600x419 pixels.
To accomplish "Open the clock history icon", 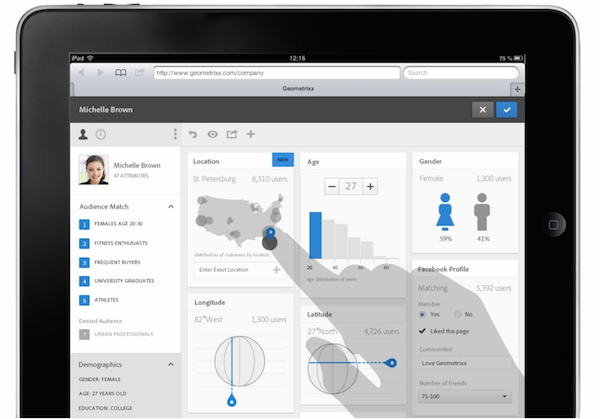I will pos(101,134).
